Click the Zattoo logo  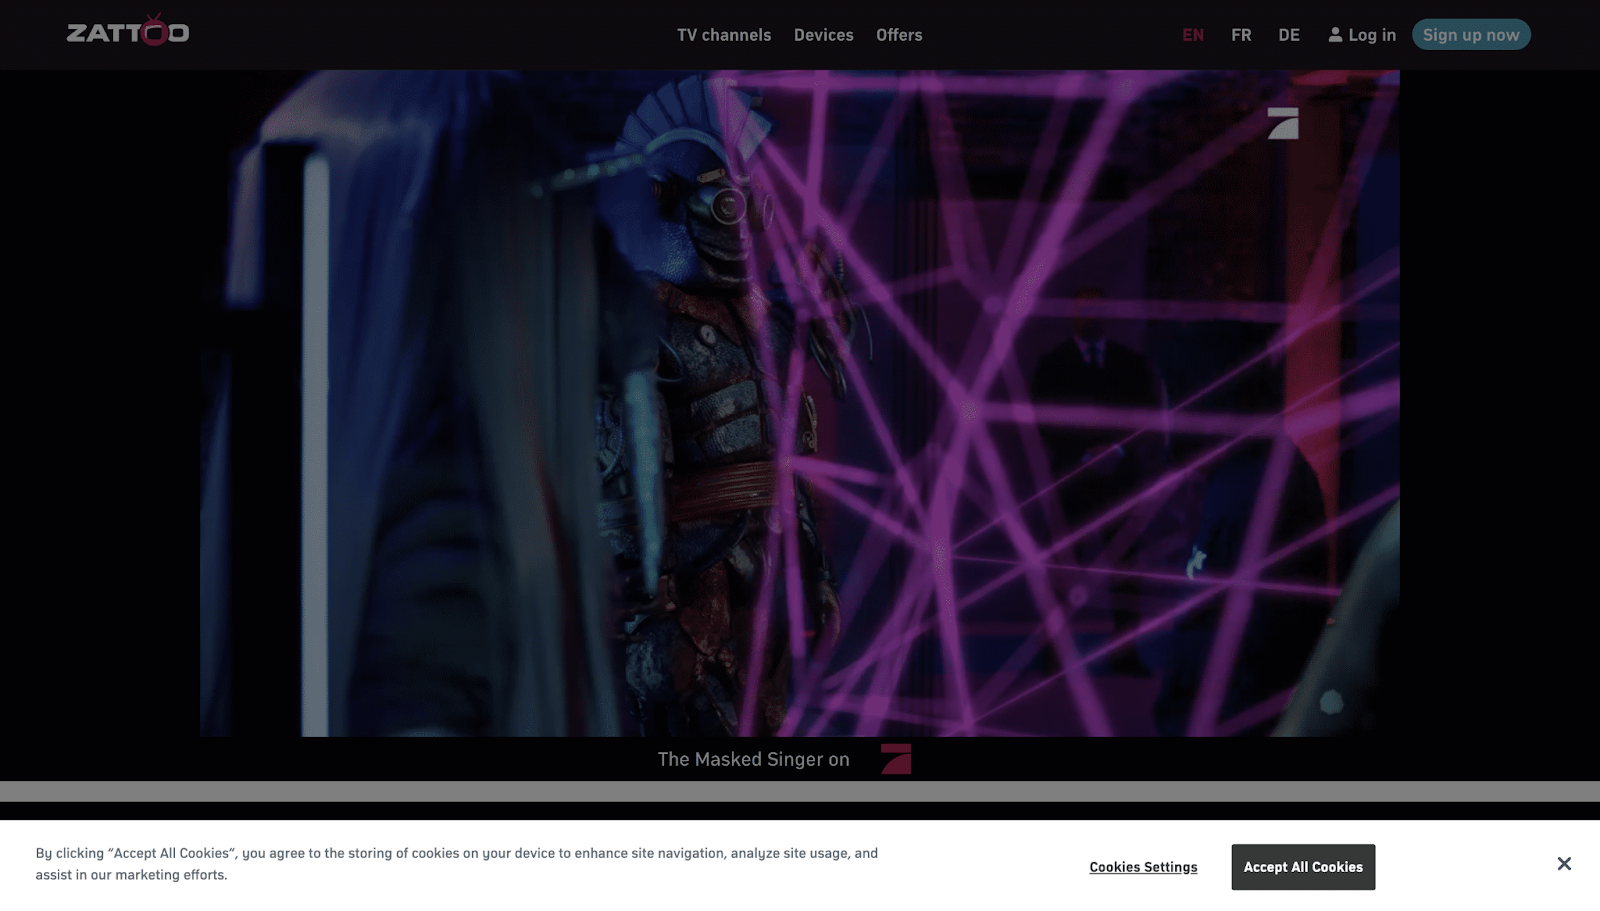[x=128, y=31]
